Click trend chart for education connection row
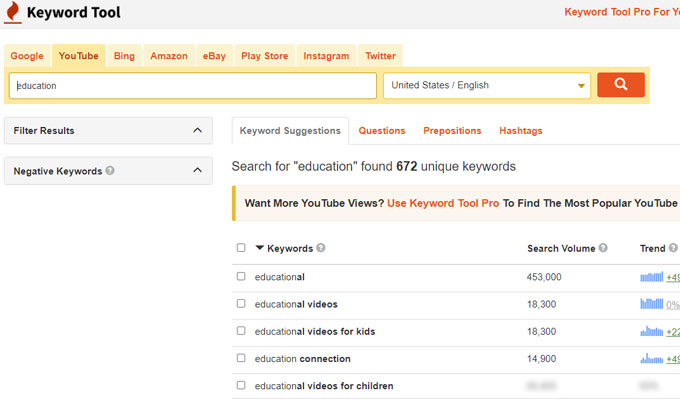680x400 pixels. [651, 359]
